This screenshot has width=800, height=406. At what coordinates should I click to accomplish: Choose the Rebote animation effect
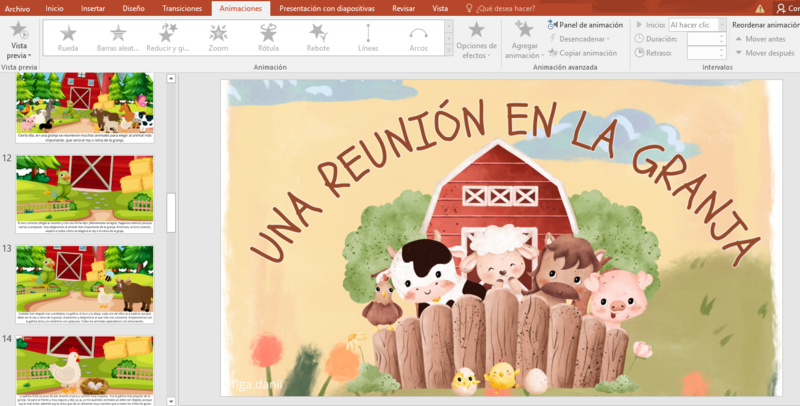[x=318, y=38]
